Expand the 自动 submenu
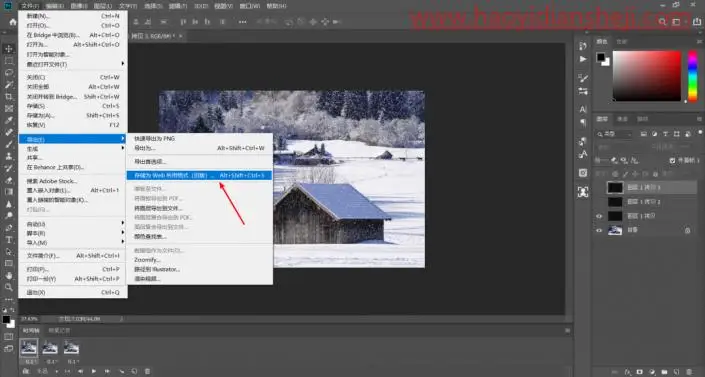This screenshot has height=377, width=705. click(72, 224)
